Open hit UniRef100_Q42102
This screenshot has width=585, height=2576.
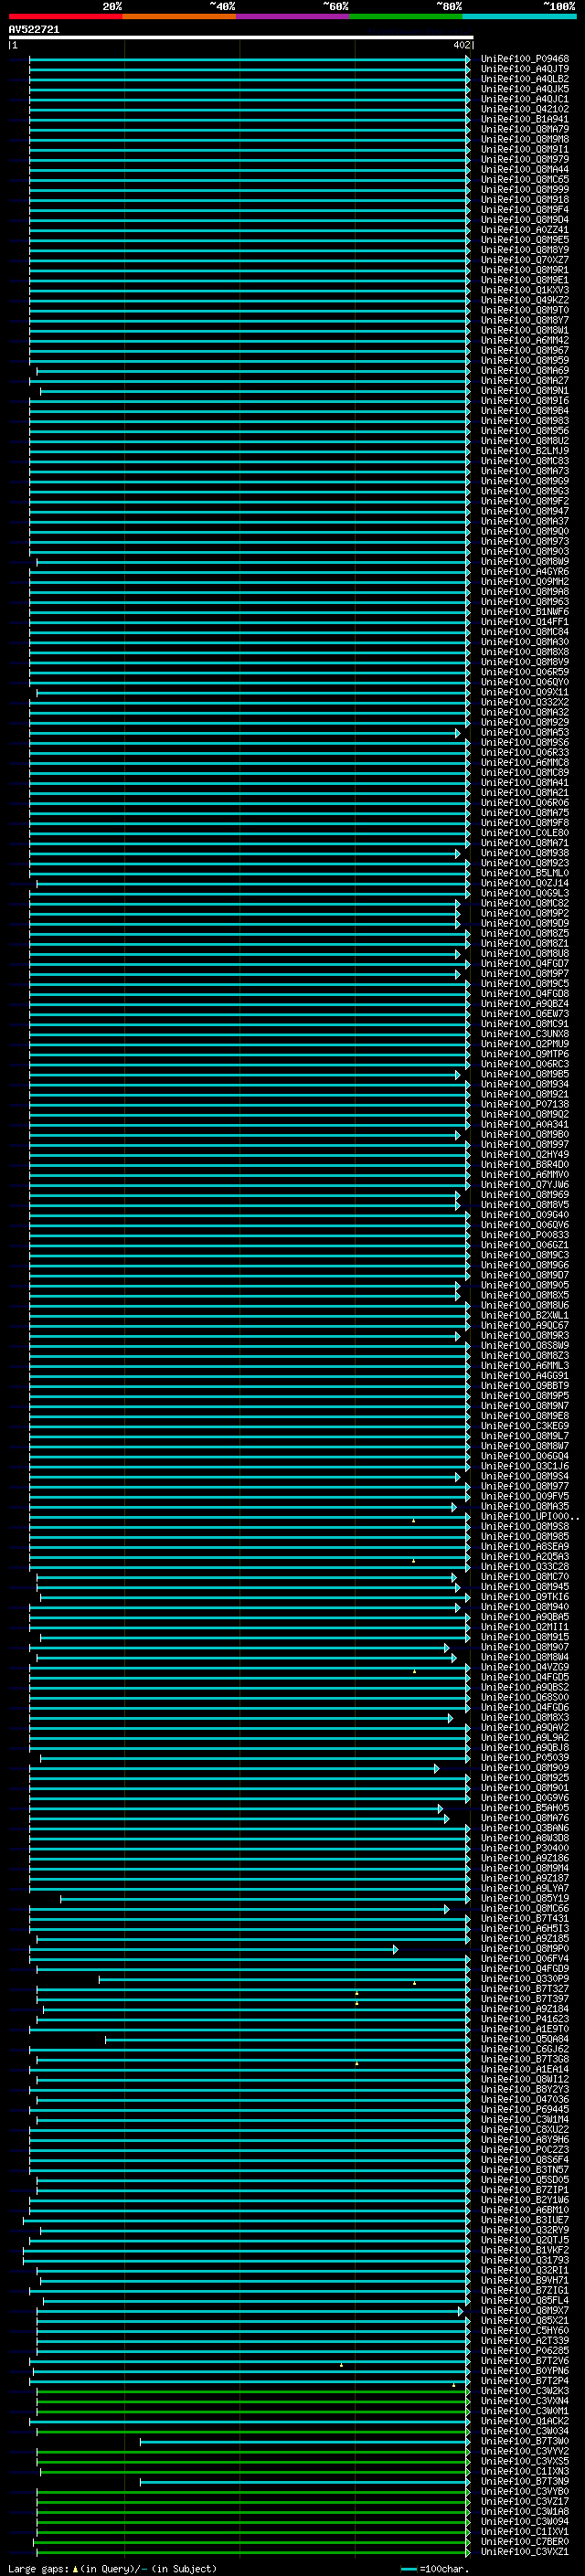point(525,109)
